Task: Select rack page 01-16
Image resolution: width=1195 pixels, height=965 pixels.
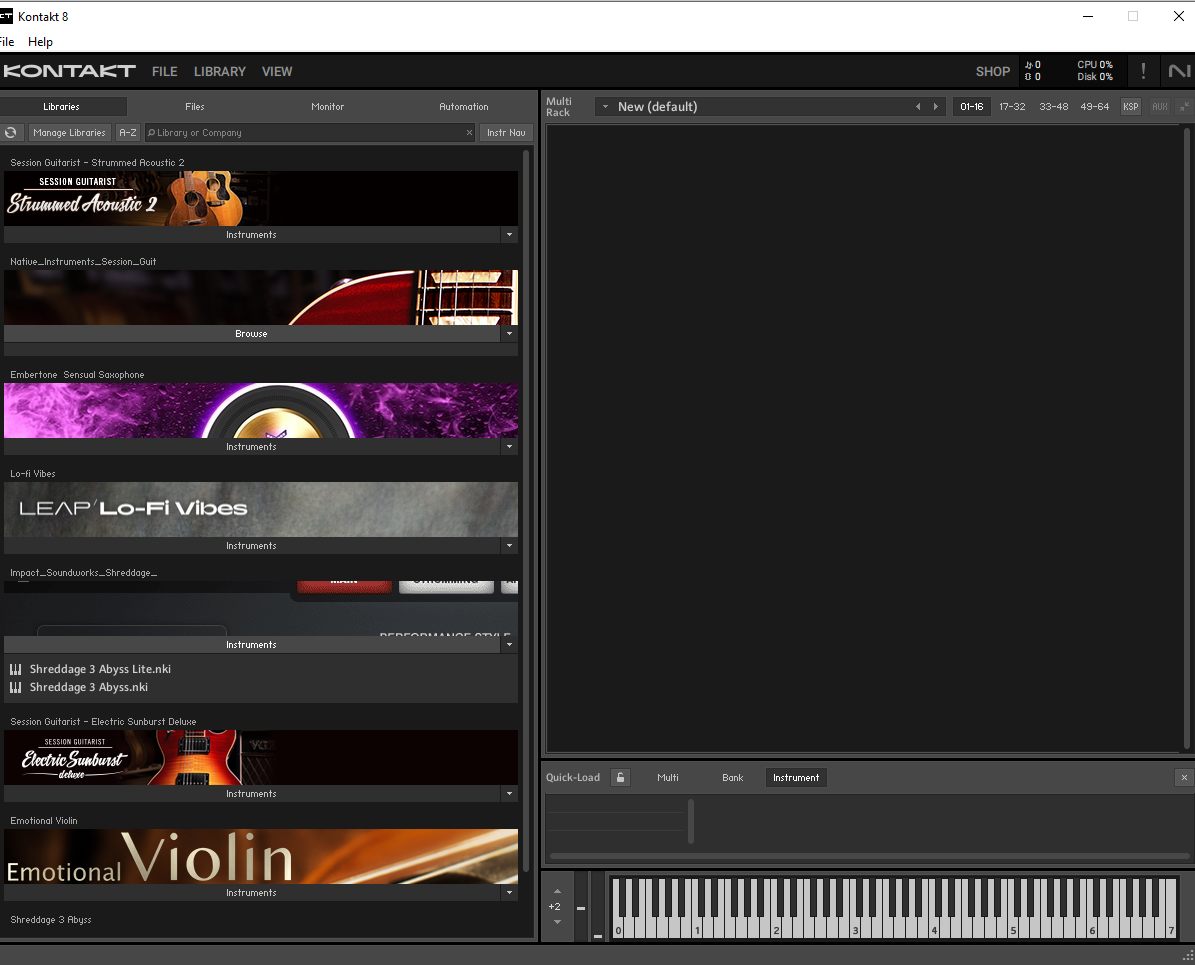Action: (972, 107)
